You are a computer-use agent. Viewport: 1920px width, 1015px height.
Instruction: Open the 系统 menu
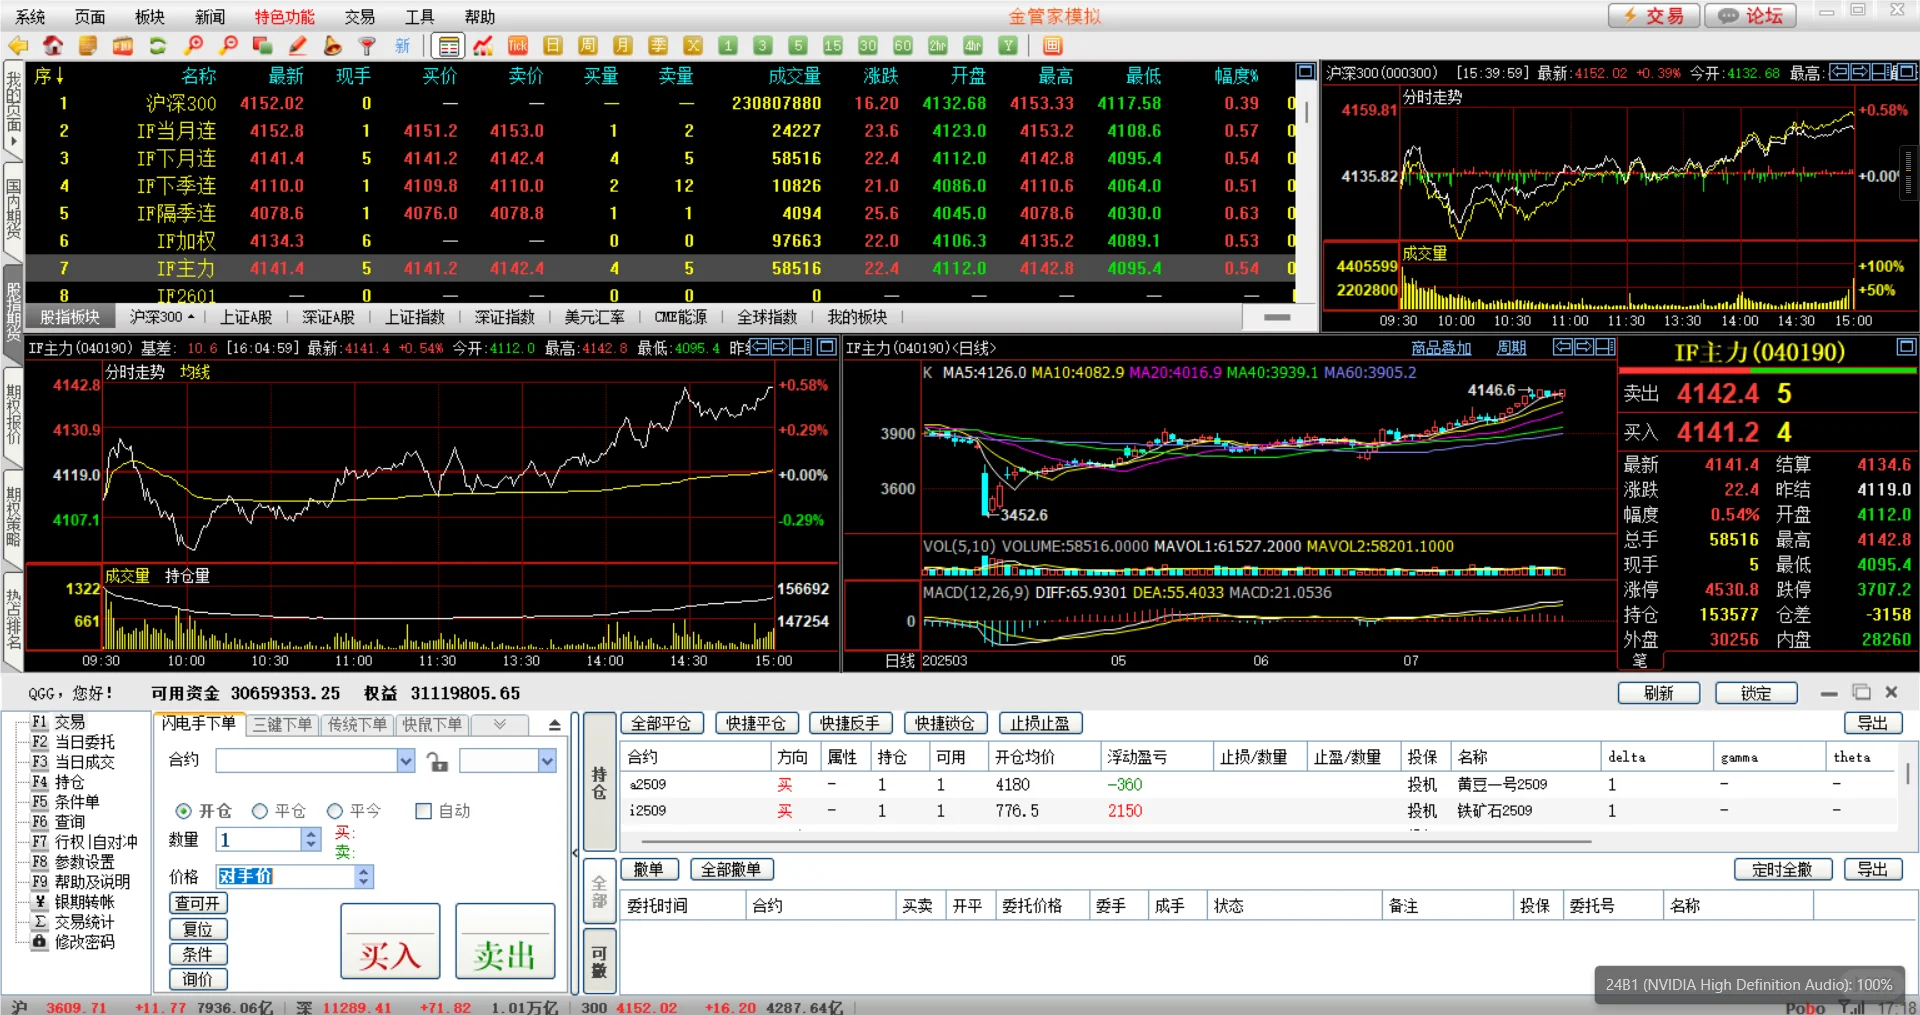30,16
